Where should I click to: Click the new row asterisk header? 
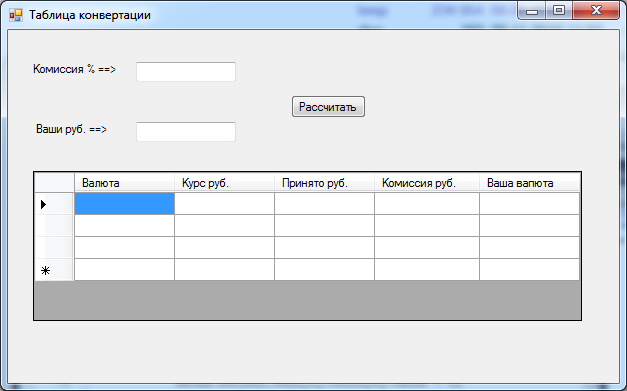tap(54, 270)
